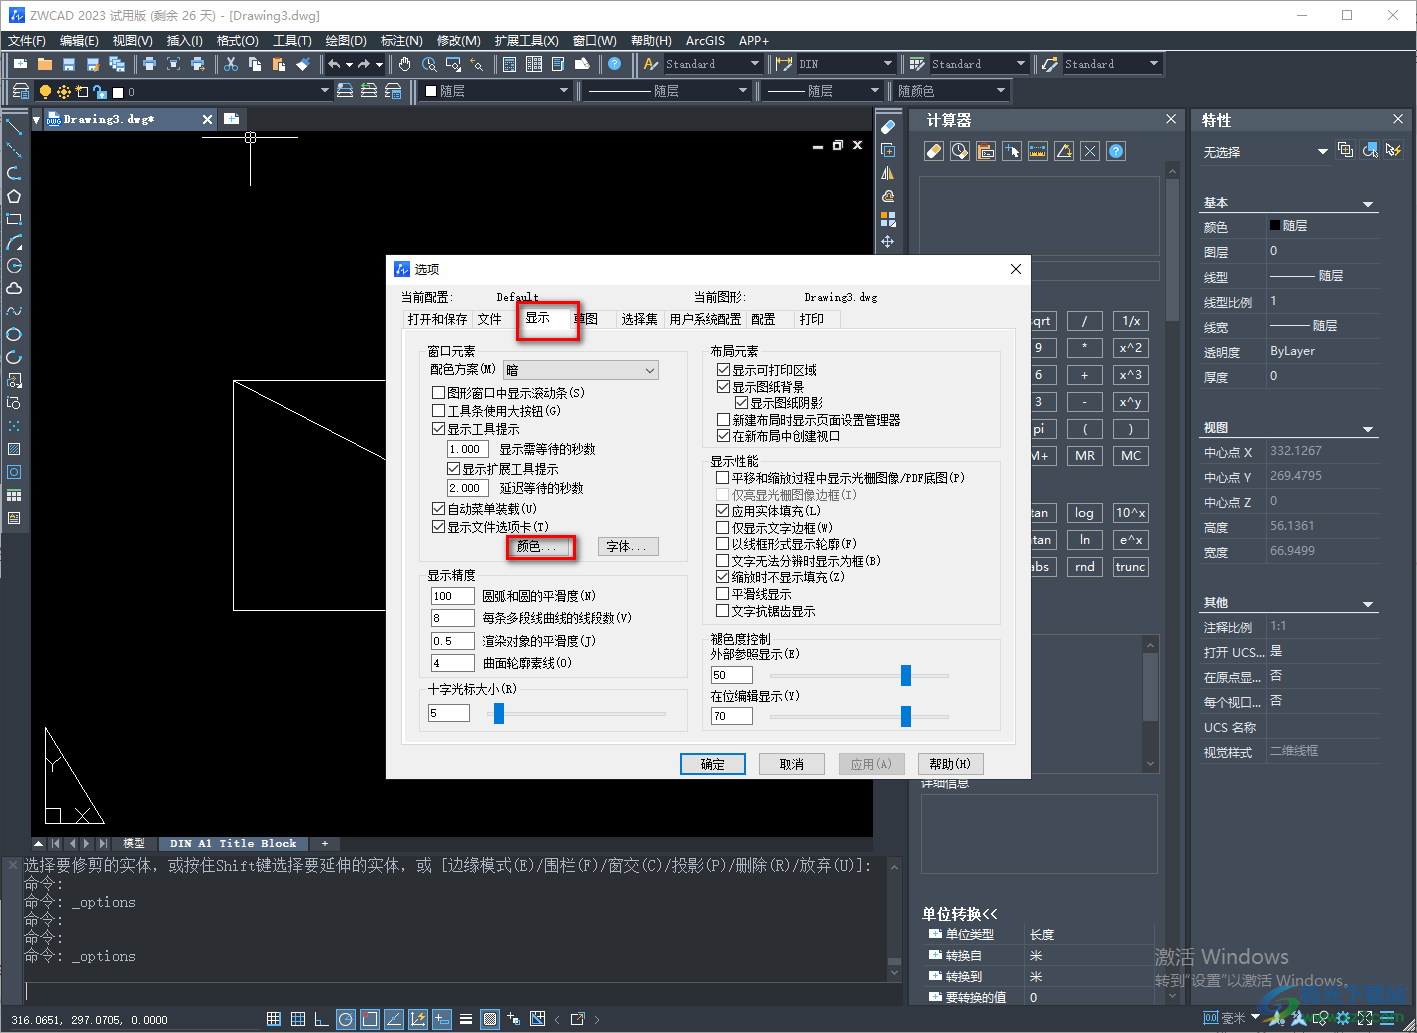The height and width of the screenshot is (1033, 1417).
Task: Switch to 选择集 tab in Options
Action: (x=639, y=319)
